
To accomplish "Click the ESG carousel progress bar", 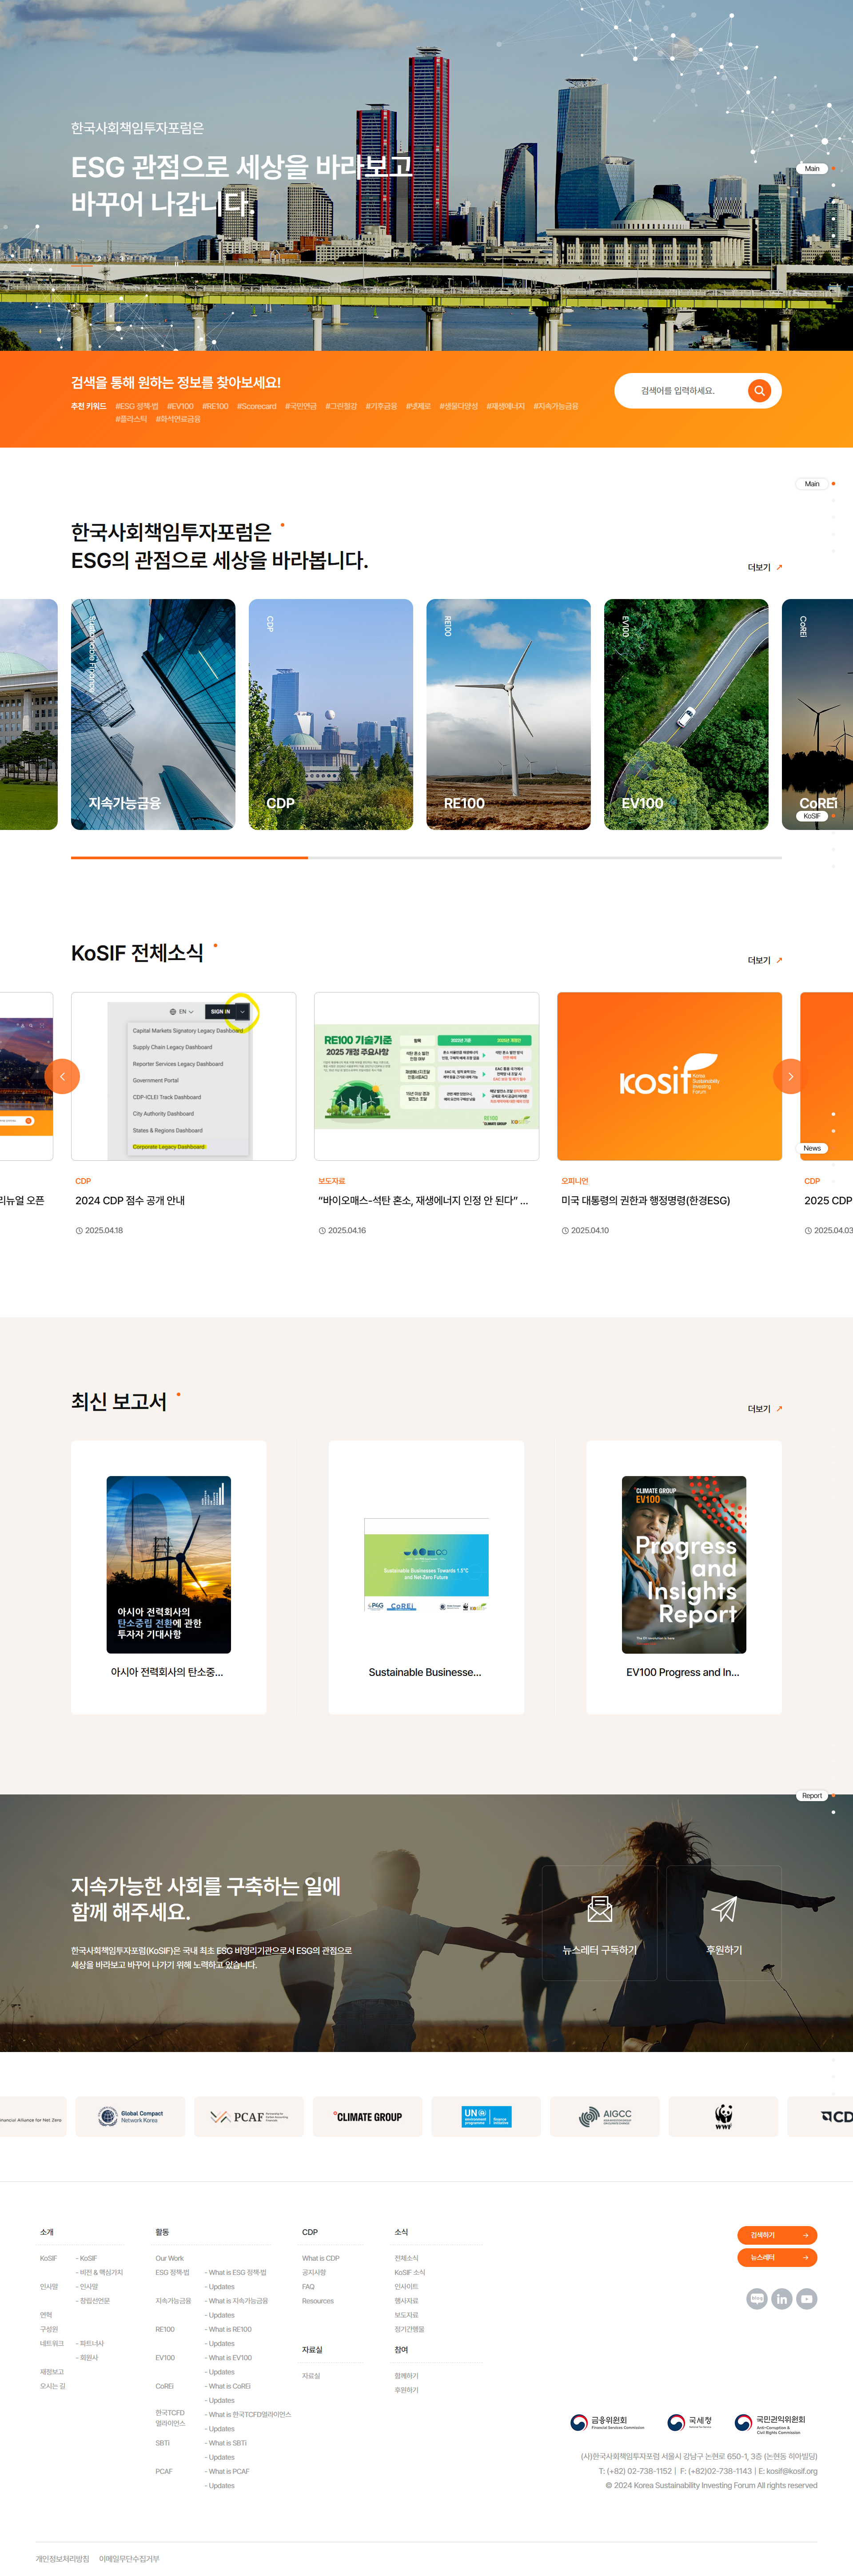I will click(x=426, y=857).
